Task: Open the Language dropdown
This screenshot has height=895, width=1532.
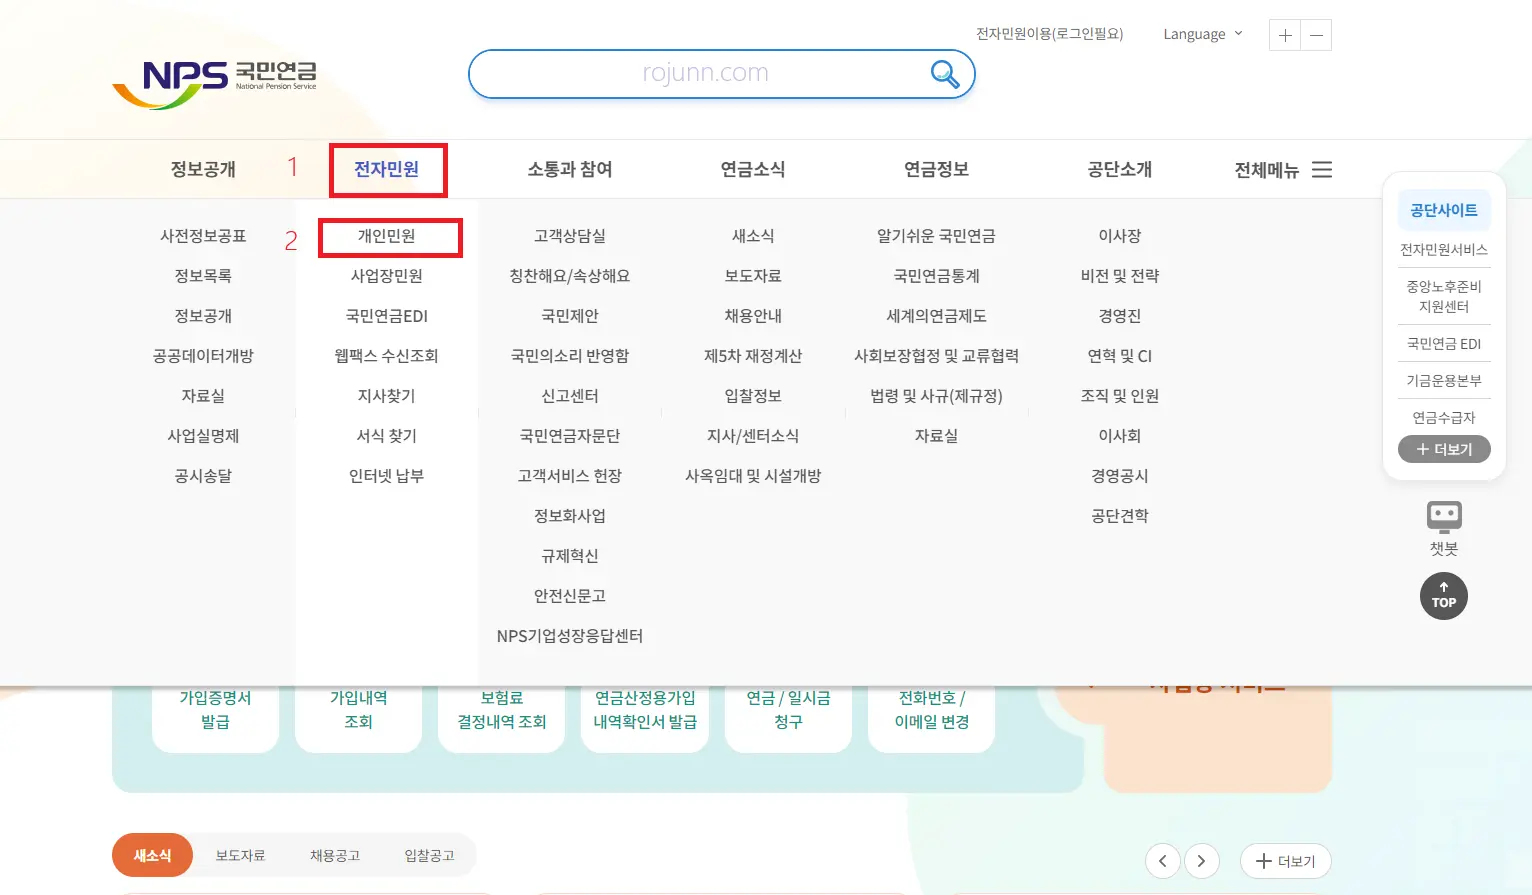Action: [x=1201, y=34]
